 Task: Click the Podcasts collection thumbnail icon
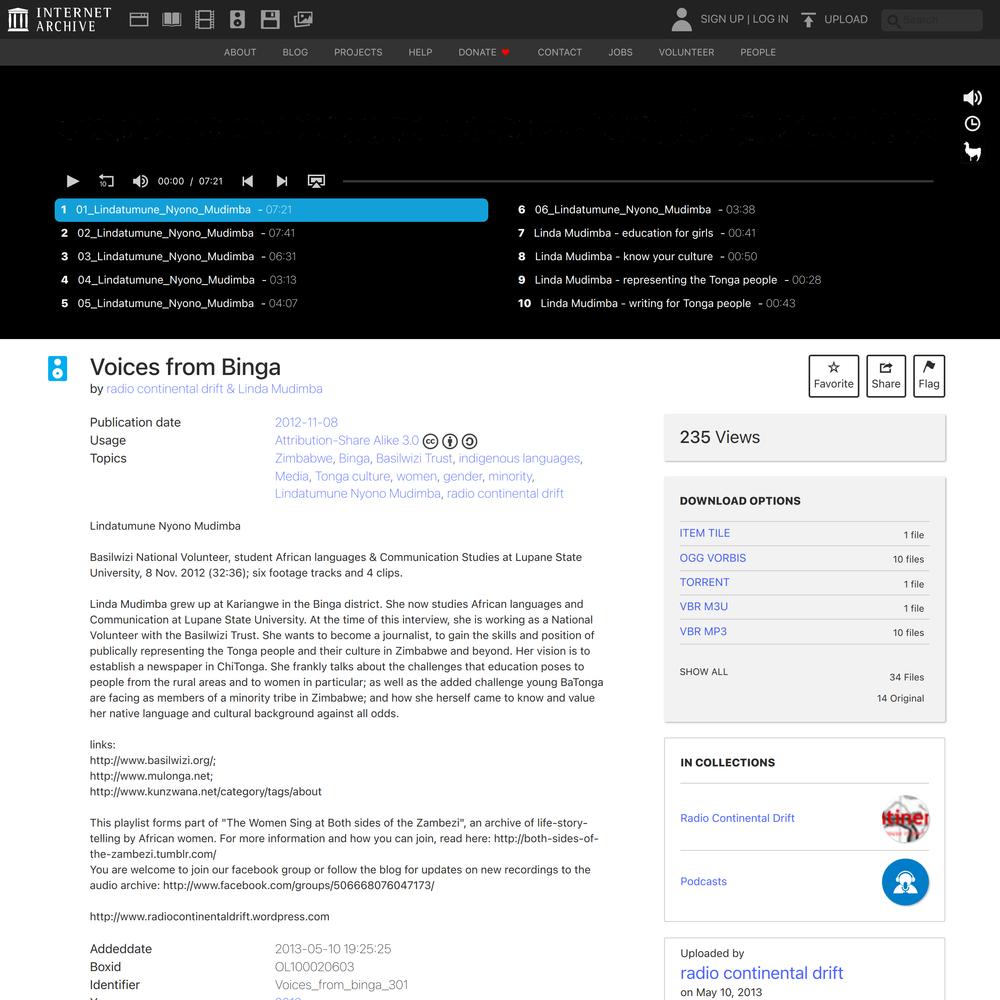905,882
